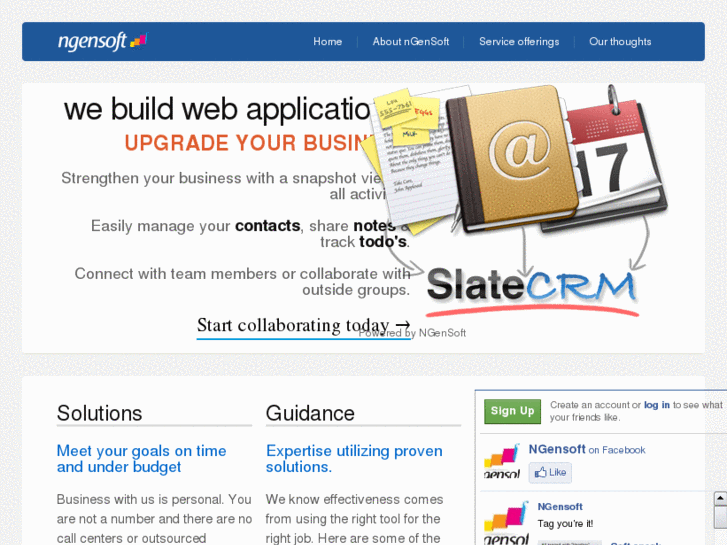Click Expertise utilizing proven solutions heading
Image resolution: width=727 pixels, height=545 pixels.
pos(354,459)
